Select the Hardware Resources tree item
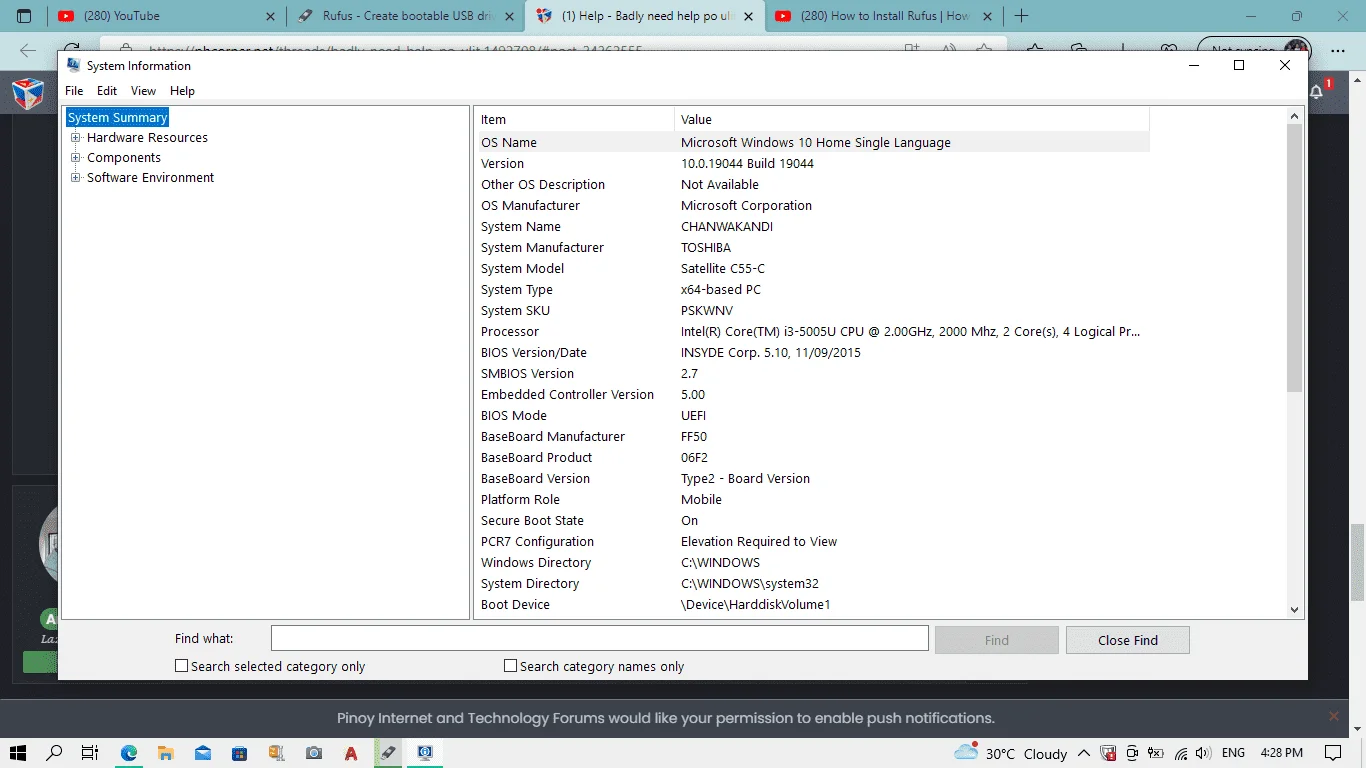The width and height of the screenshot is (1366, 768). click(x=147, y=138)
